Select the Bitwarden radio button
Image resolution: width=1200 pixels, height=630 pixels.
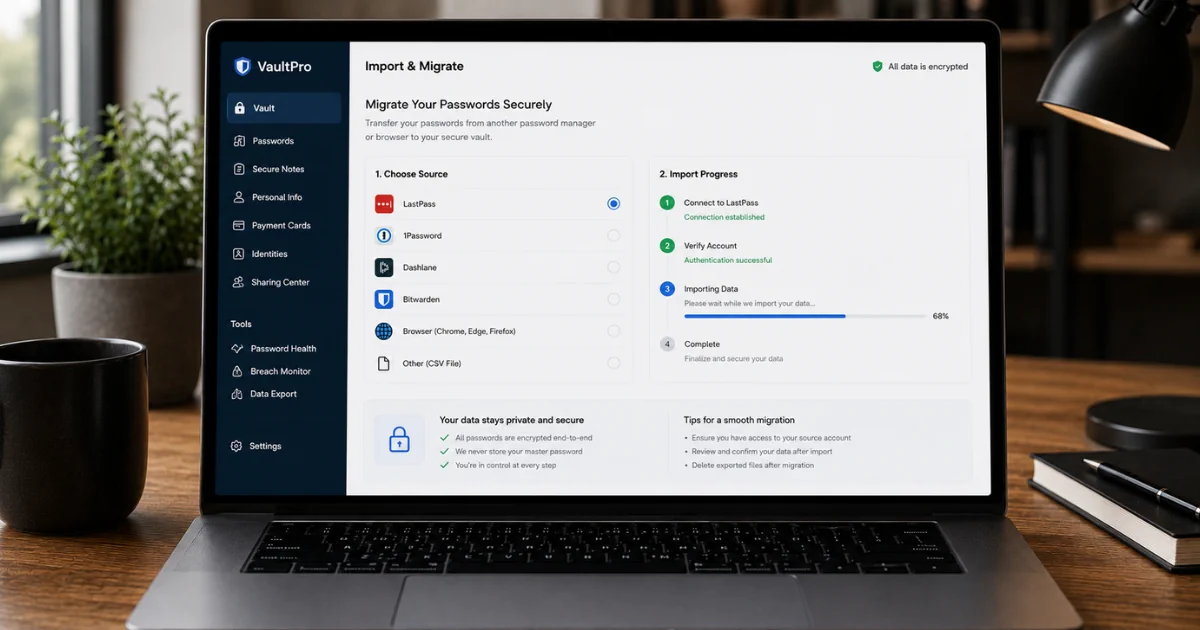614,299
